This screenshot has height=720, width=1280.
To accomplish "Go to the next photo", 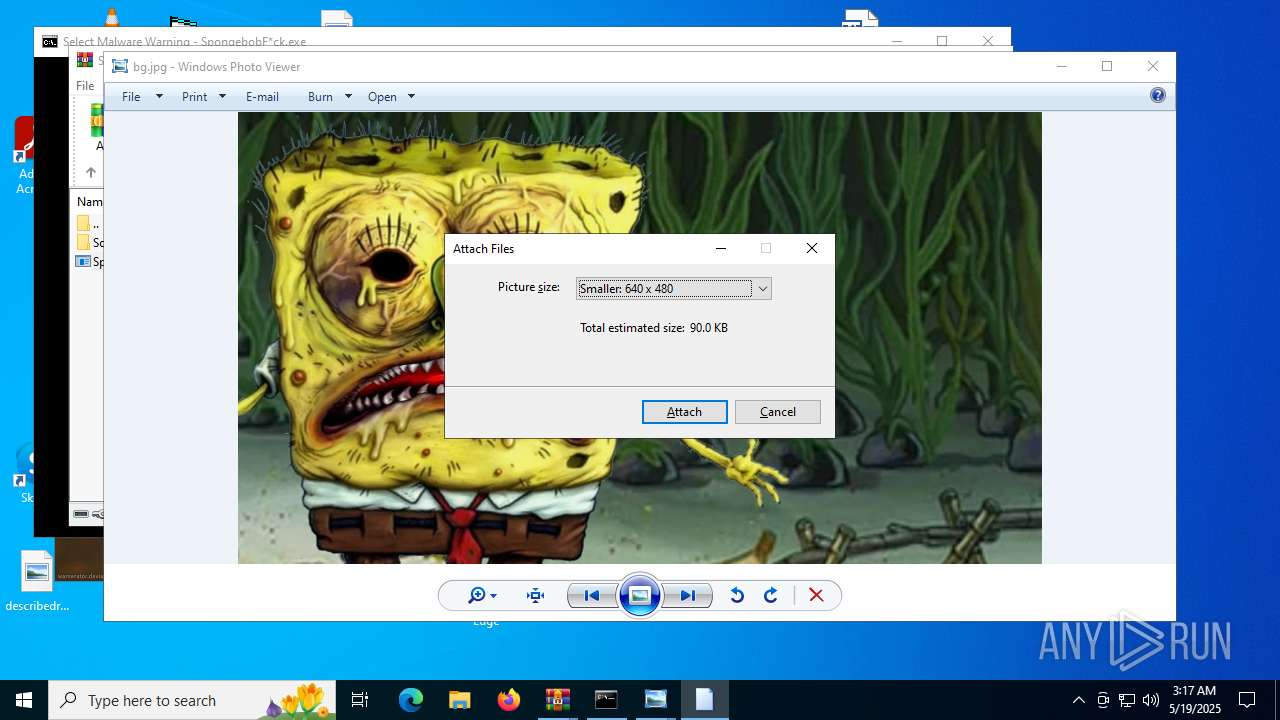I will (x=688, y=596).
